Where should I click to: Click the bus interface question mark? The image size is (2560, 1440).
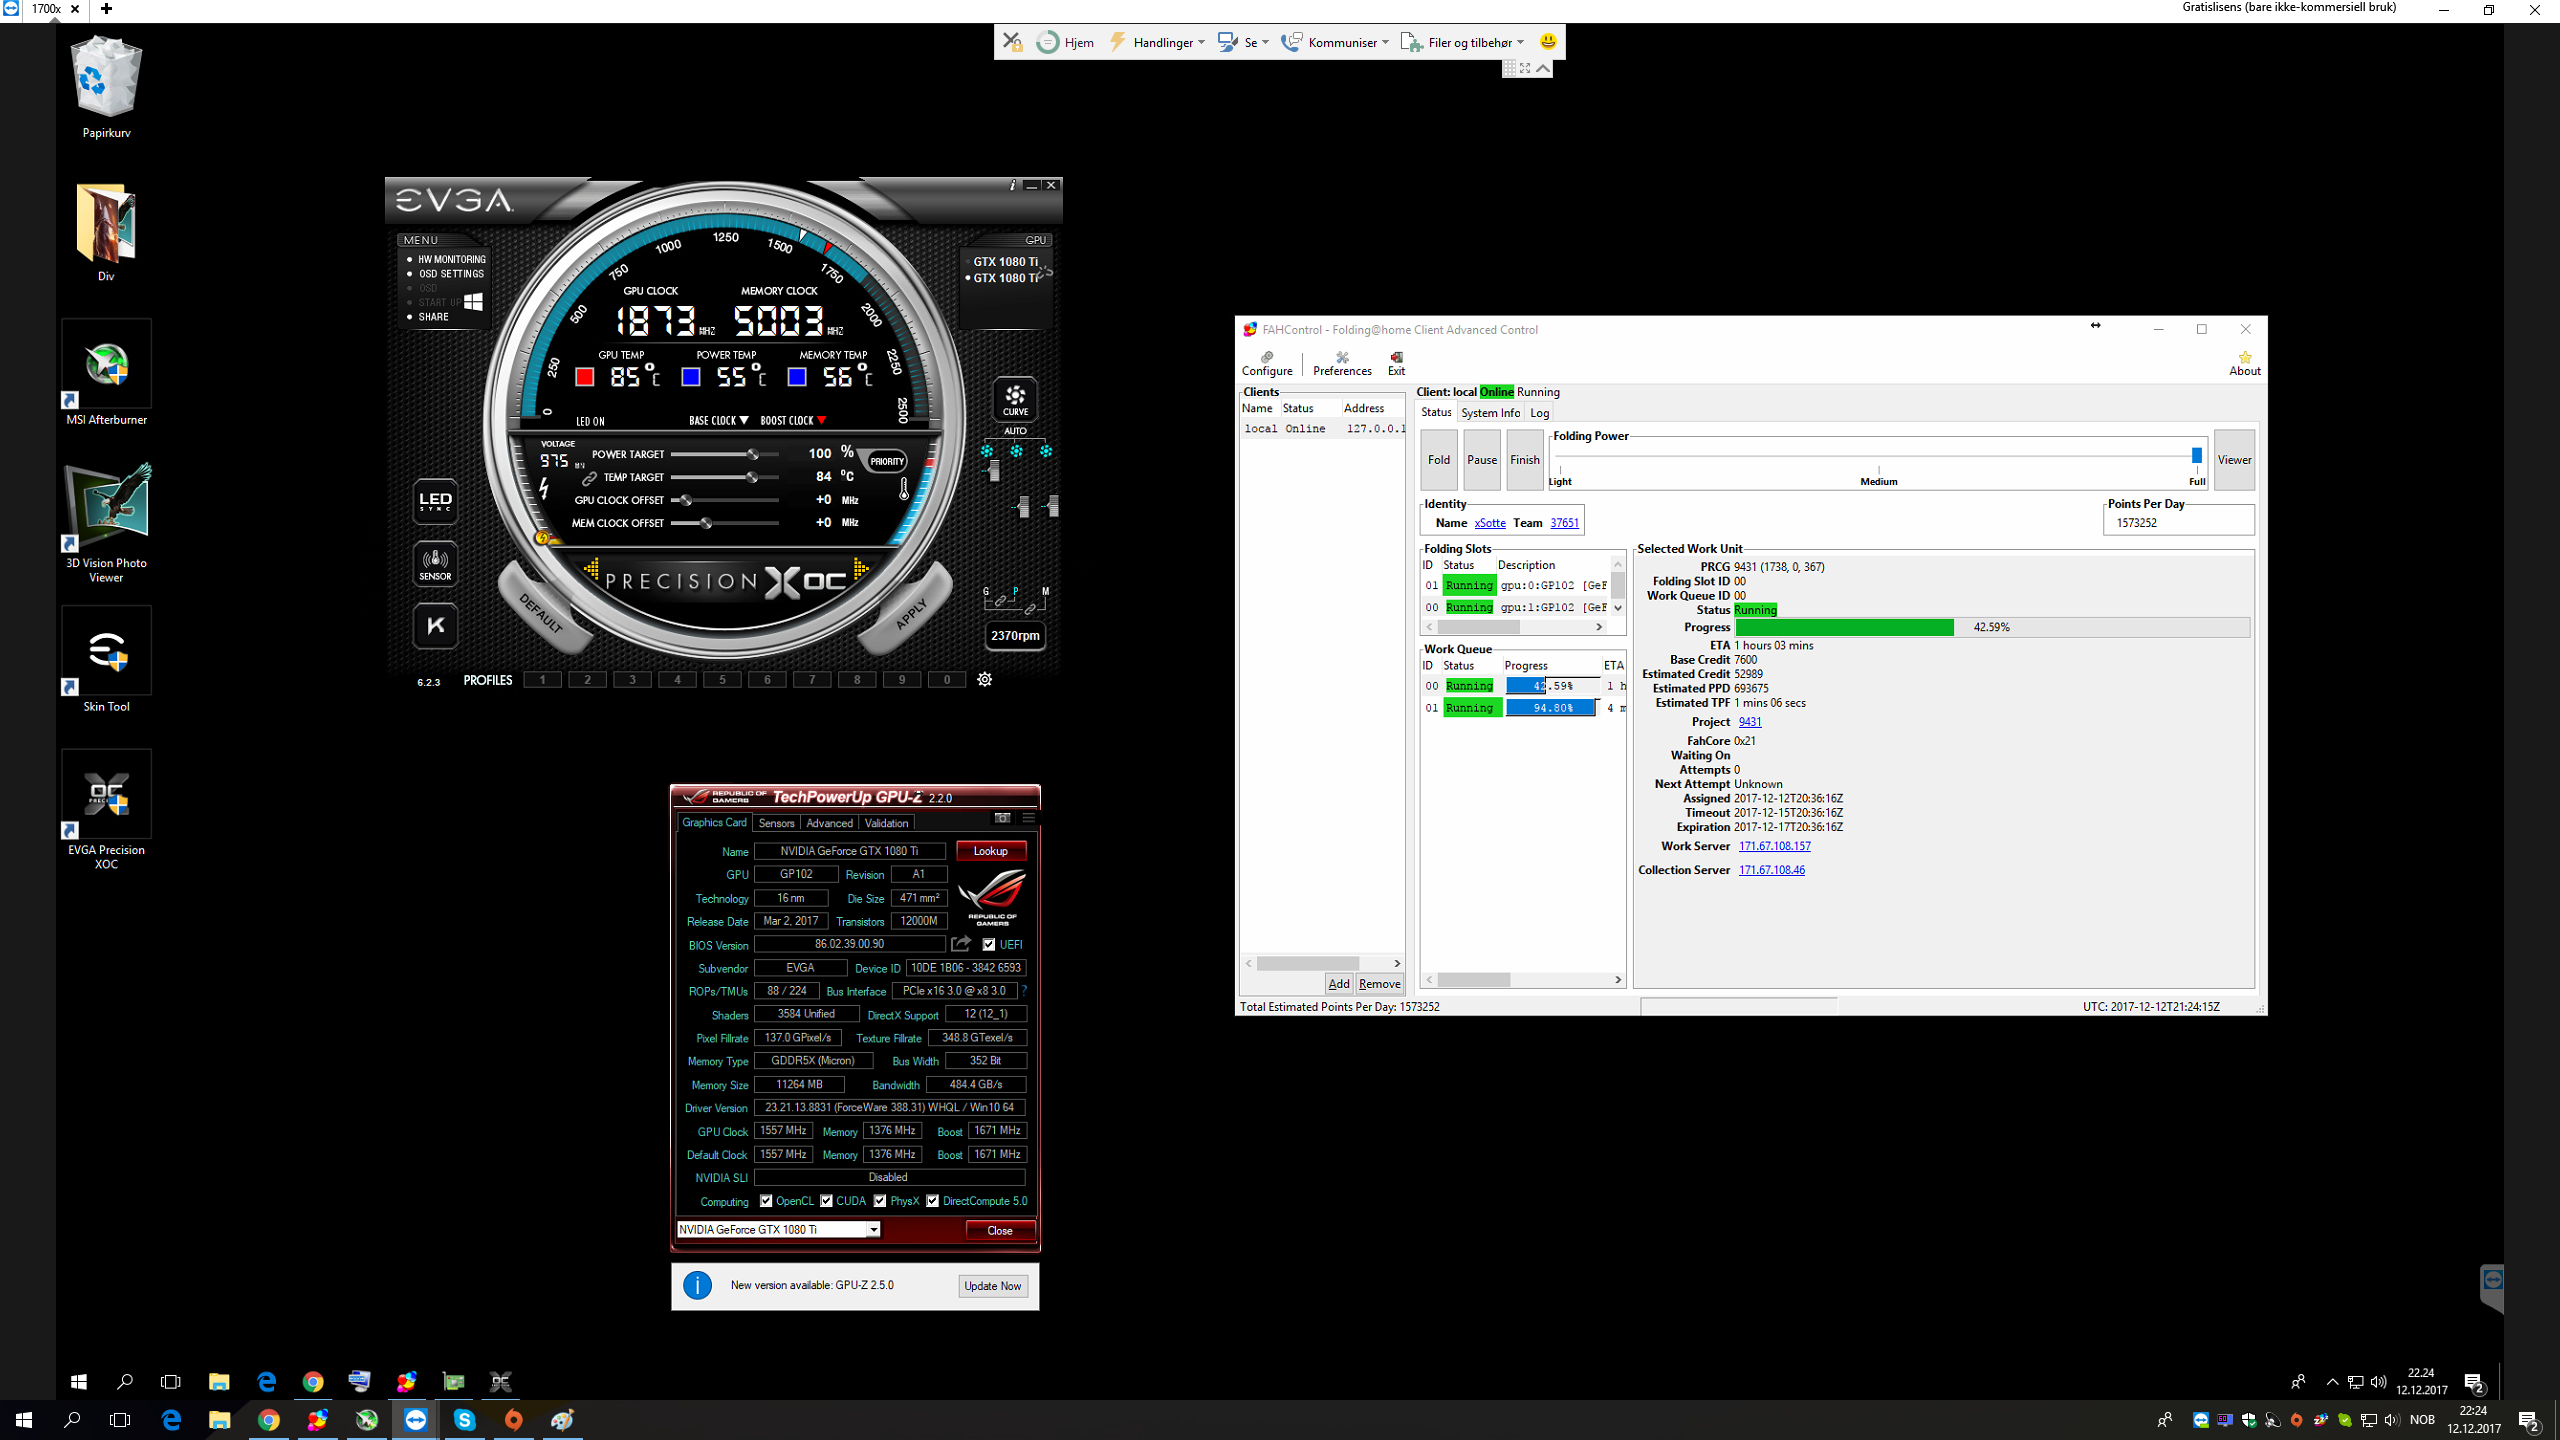1024,991
